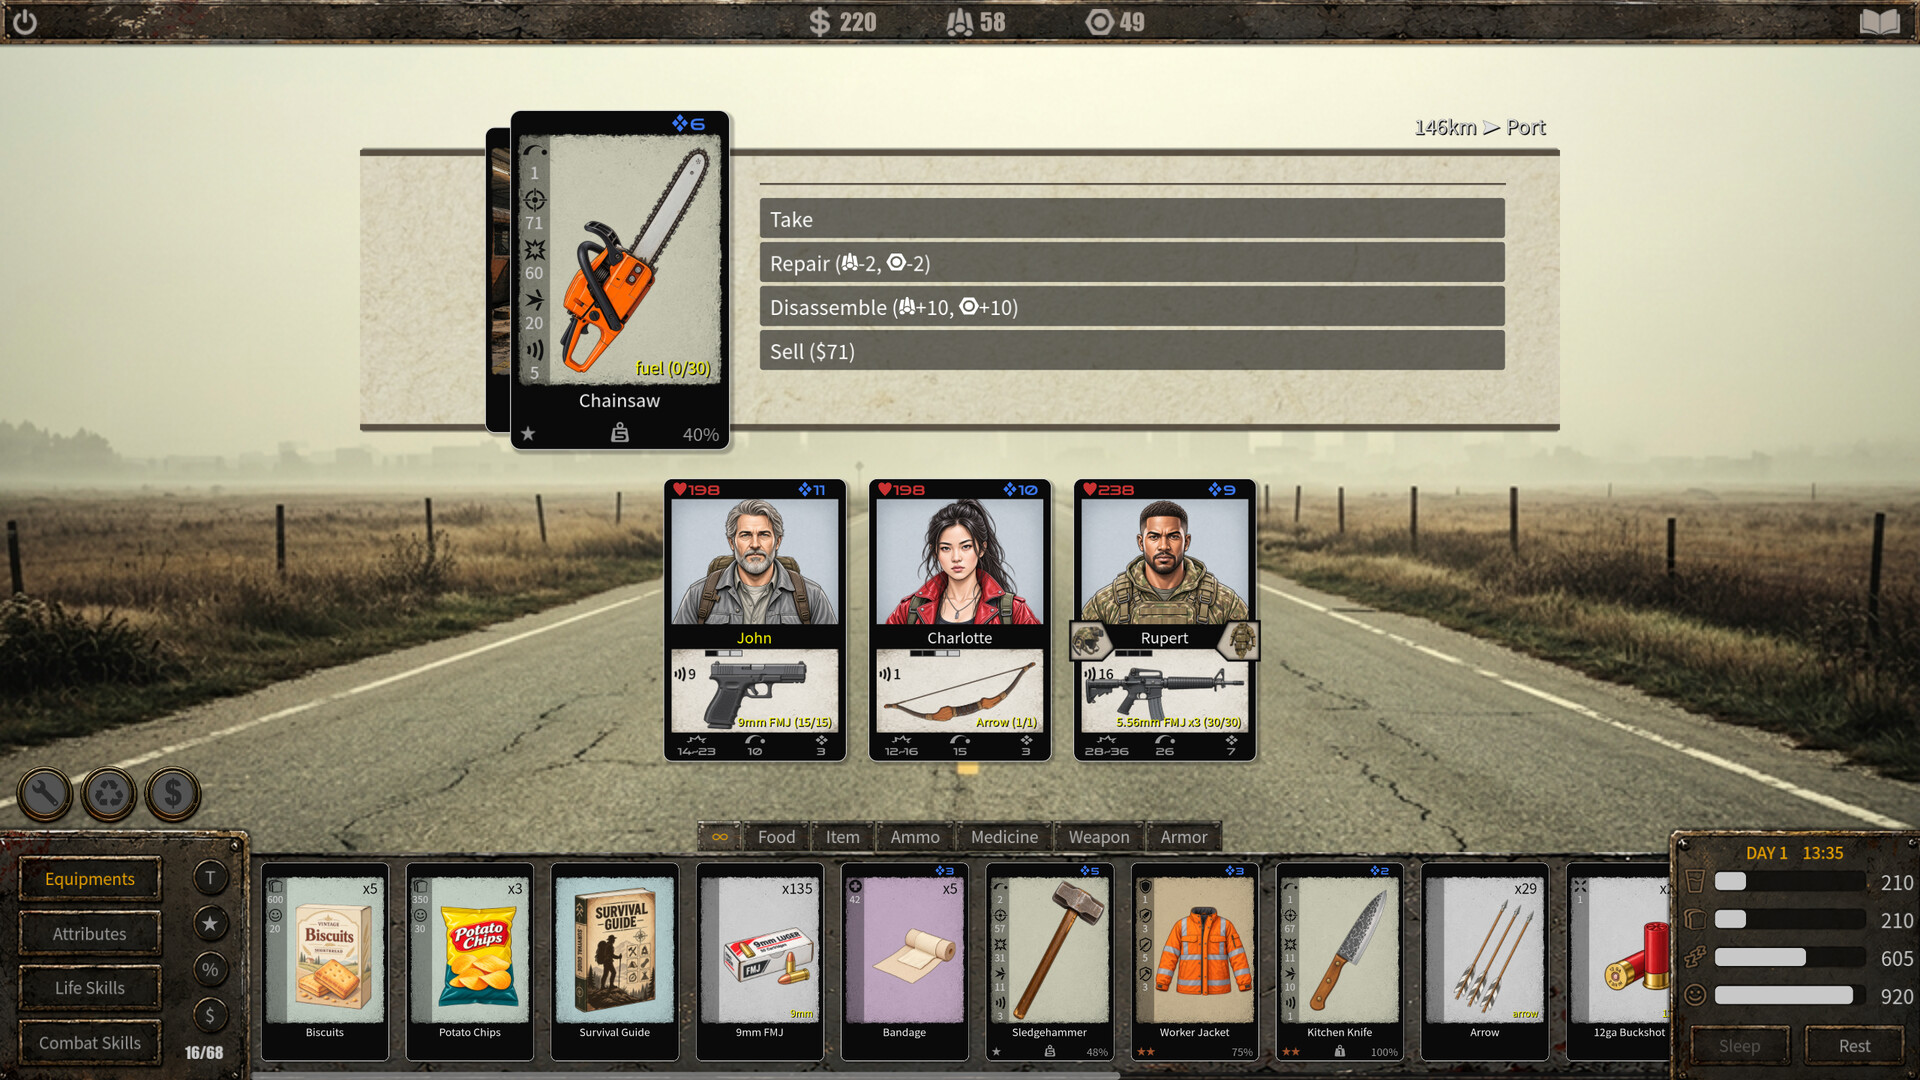
Task: Choose Take for the Chainsaw
Action: click(1132, 219)
